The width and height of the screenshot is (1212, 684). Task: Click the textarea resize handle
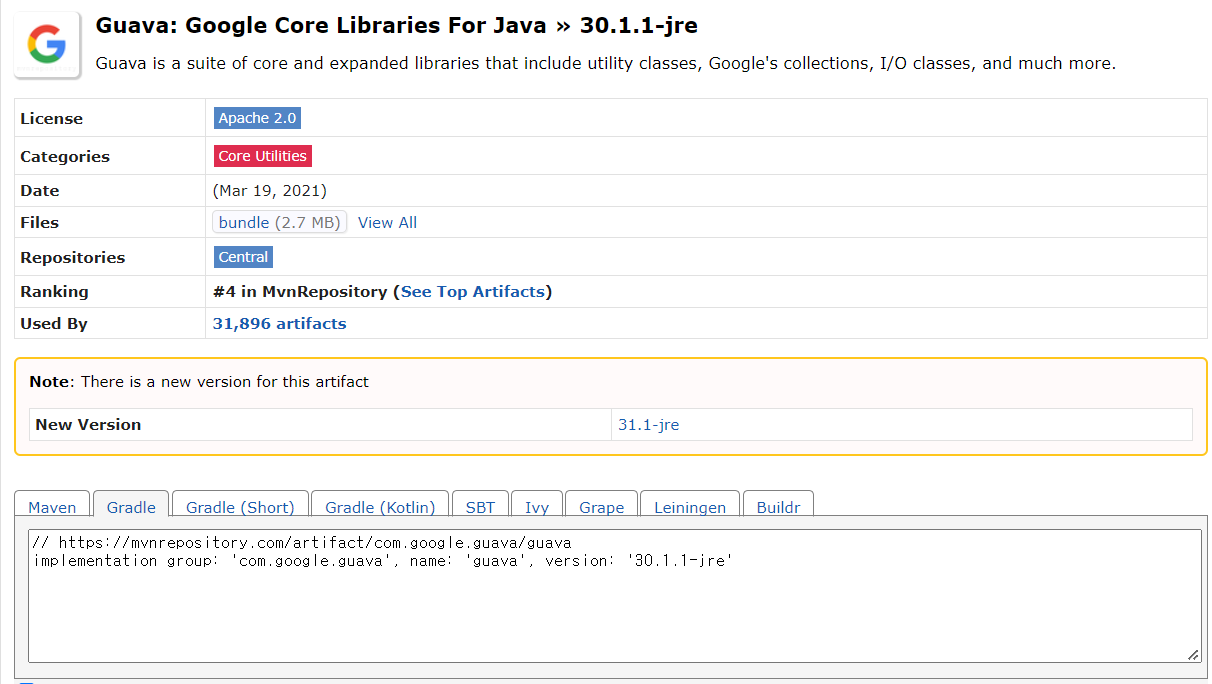(1193, 655)
